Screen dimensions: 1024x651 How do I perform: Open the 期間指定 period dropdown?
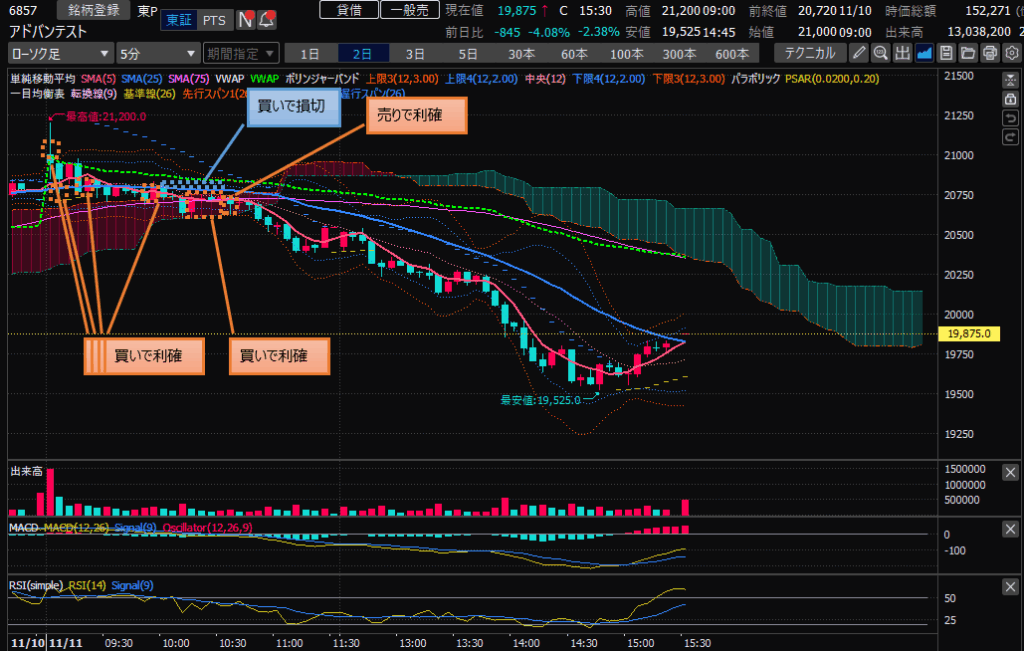[x=240, y=53]
